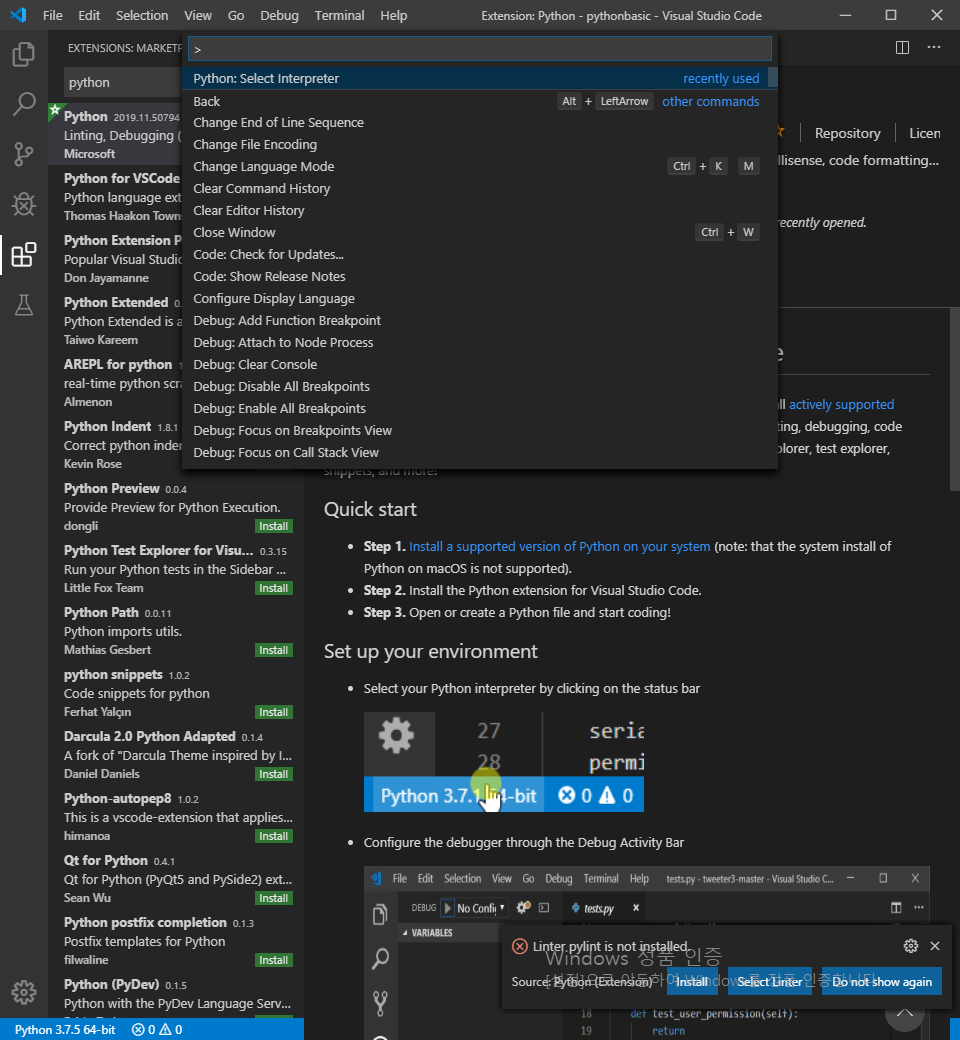Open the Help menu
The width and height of the screenshot is (960, 1040).
(393, 15)
